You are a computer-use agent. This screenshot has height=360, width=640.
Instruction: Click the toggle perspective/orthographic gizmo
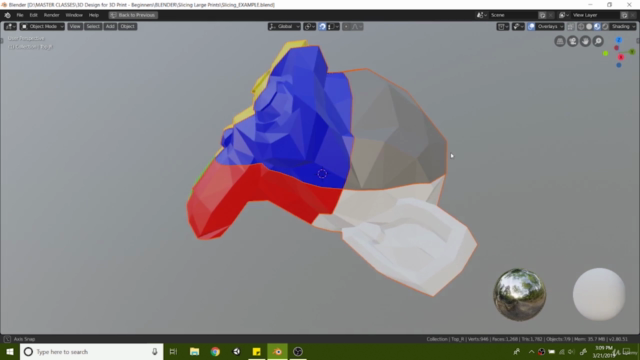pos(560,41)
